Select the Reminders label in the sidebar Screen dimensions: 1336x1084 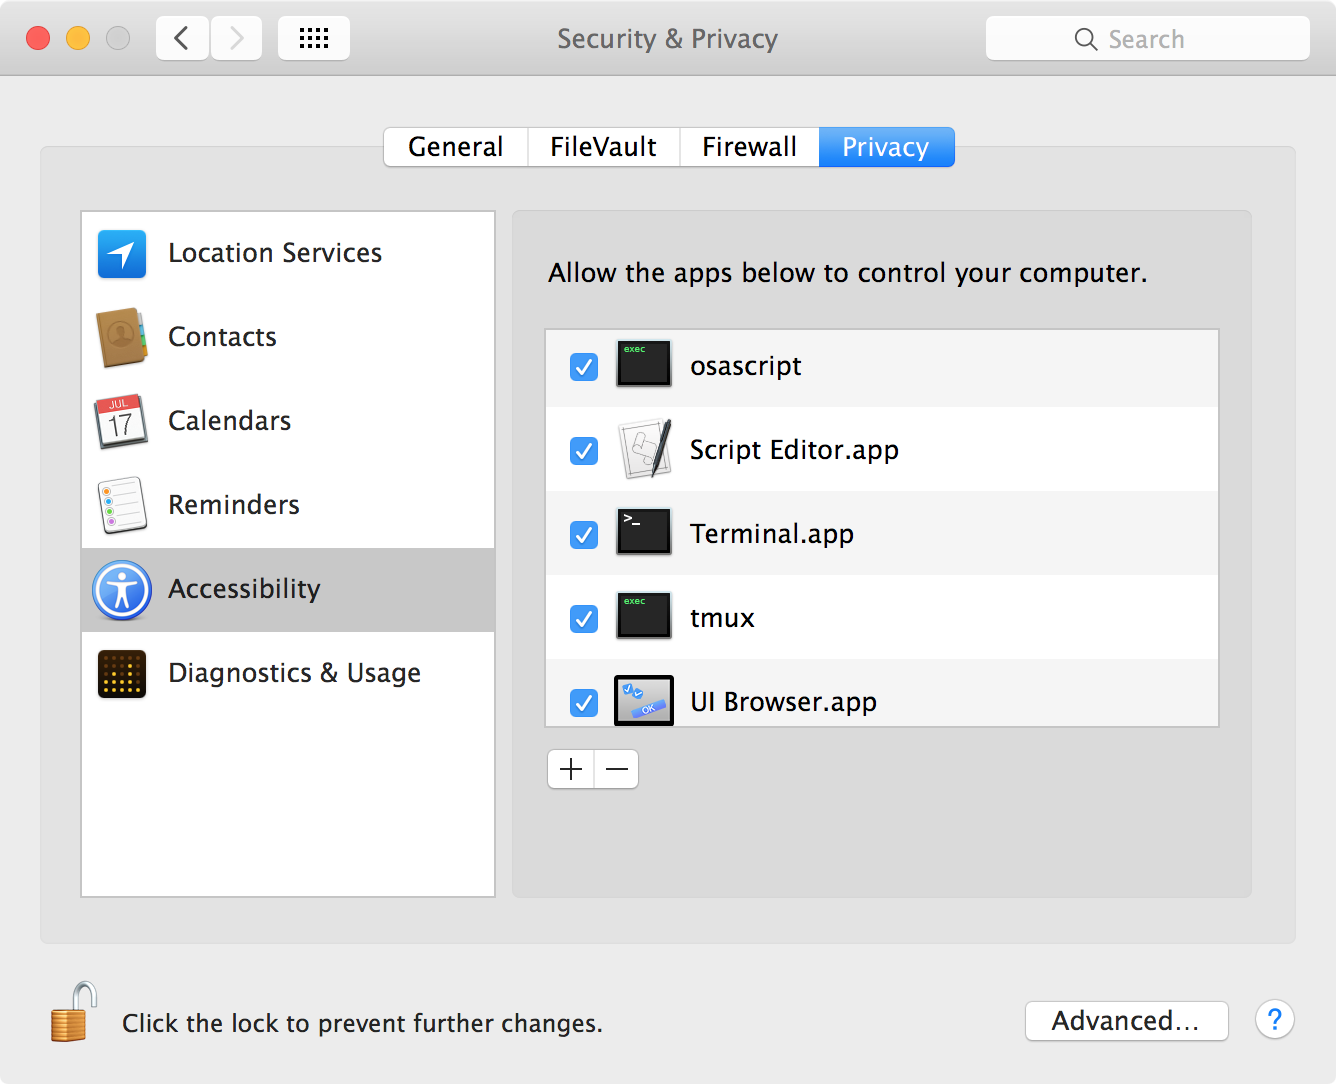pyautogui.click(x=234, y=505)
